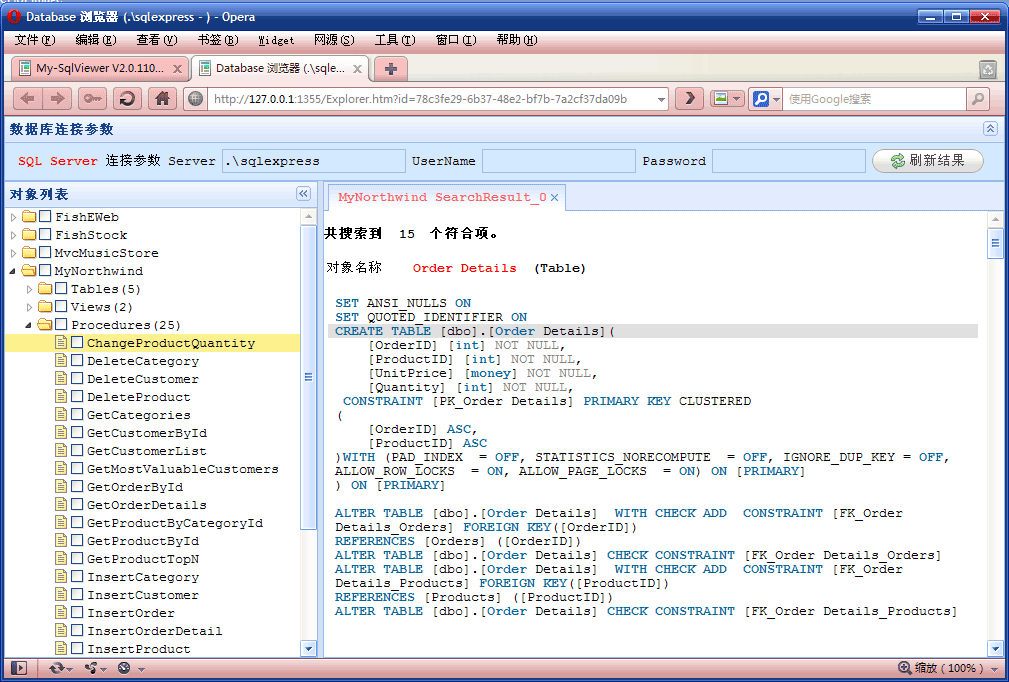This screenshot has width=1009, height=682.
Task: Click the magnifier search submit icon
Action: point(978,99)
